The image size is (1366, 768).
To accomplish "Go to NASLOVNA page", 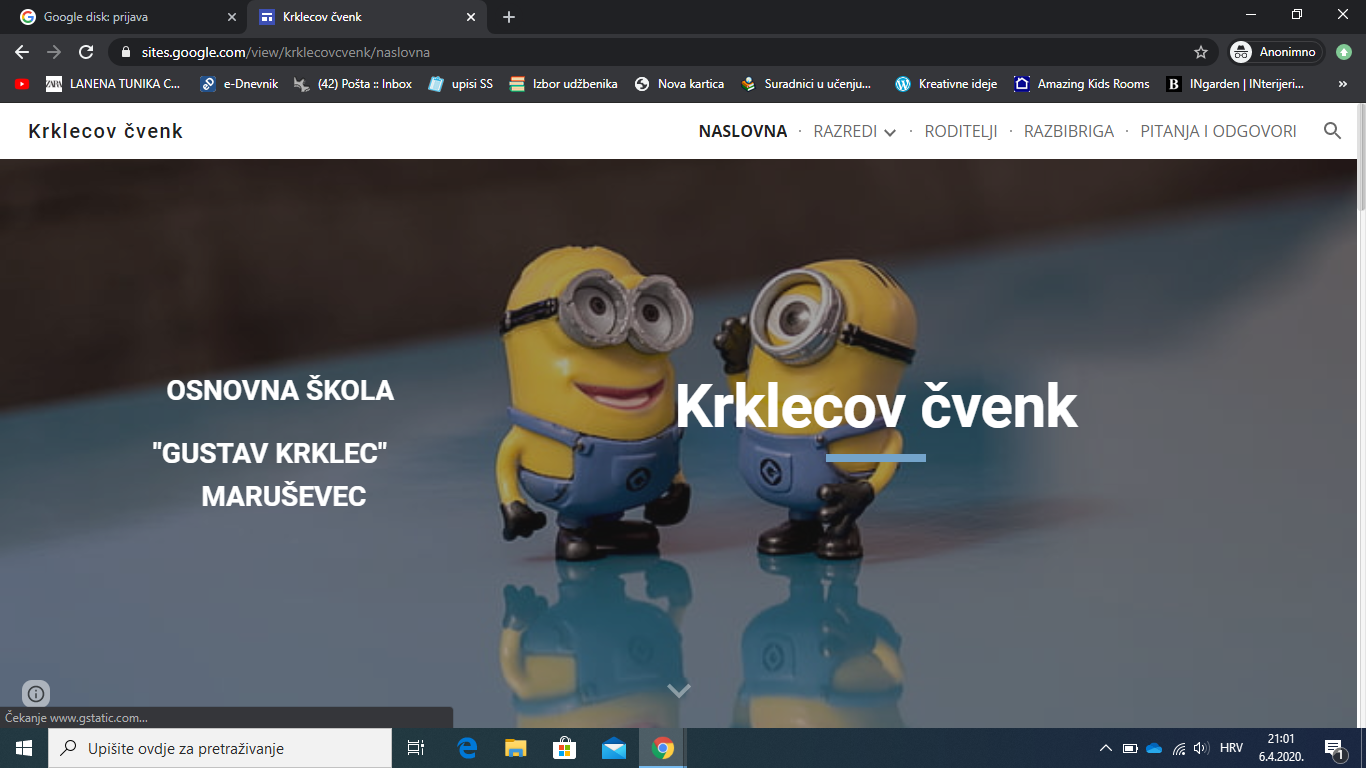I will coord(743,131).
